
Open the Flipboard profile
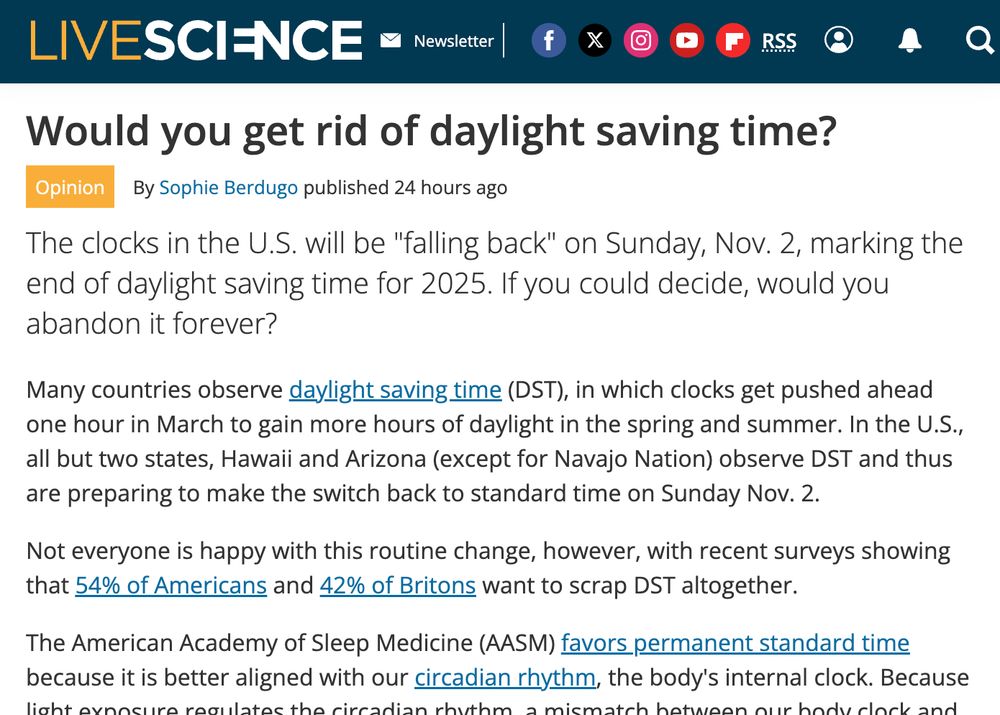(x=733, y=40)
